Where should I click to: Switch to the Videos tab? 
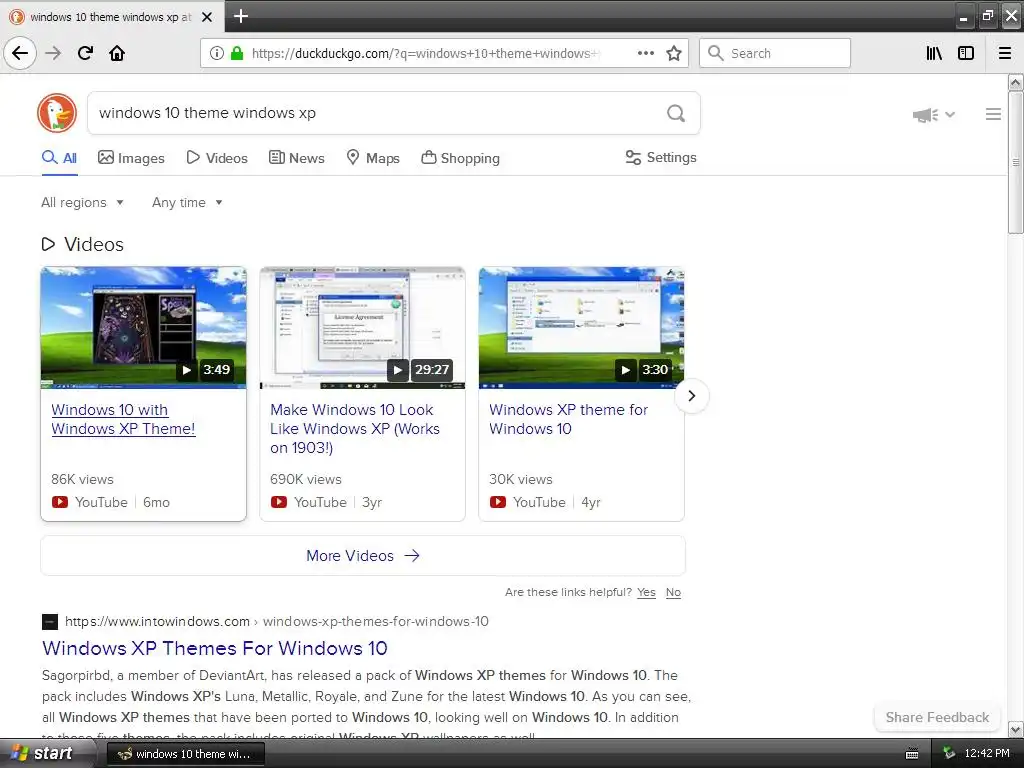click(217, 158)
